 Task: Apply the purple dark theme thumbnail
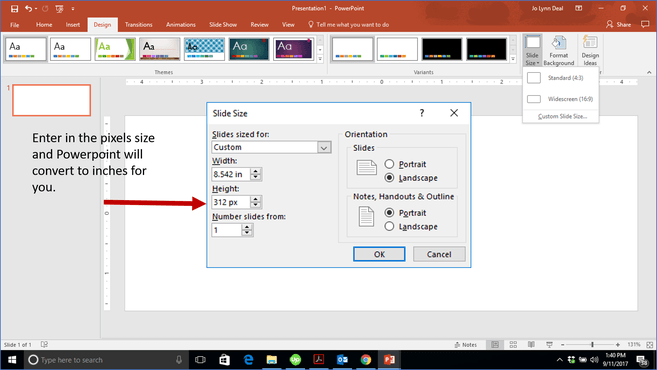pyautogui.click(x=293, y=49)
